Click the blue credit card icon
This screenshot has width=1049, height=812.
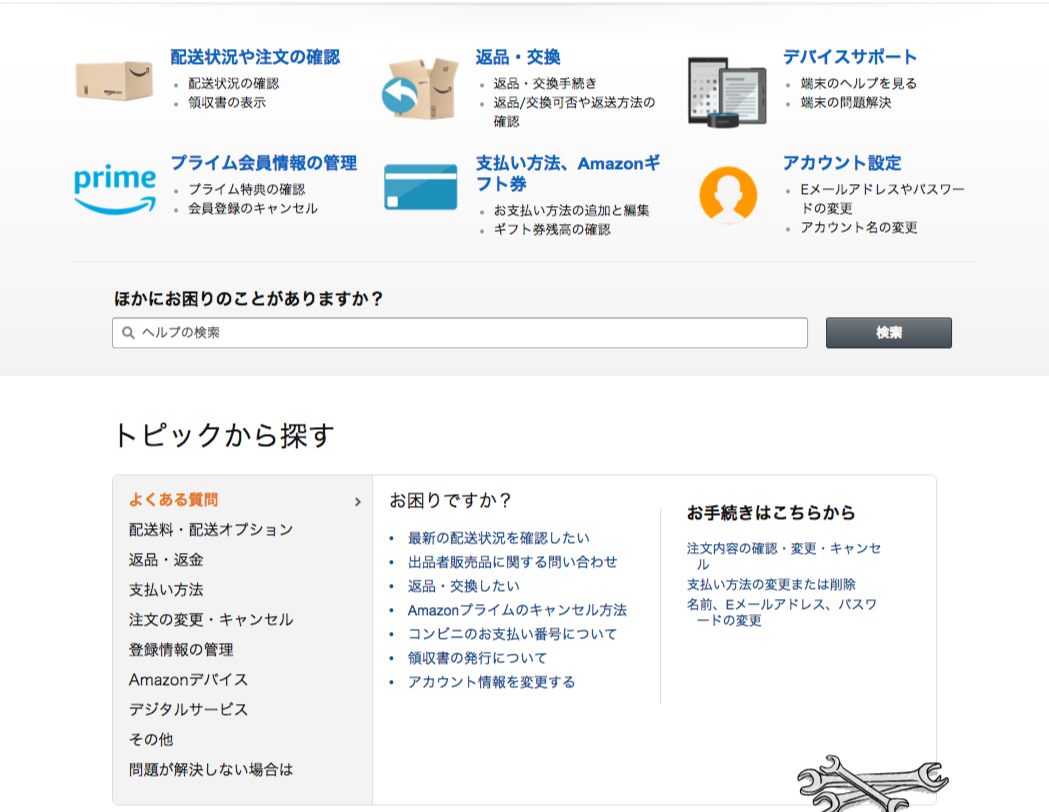421,187
